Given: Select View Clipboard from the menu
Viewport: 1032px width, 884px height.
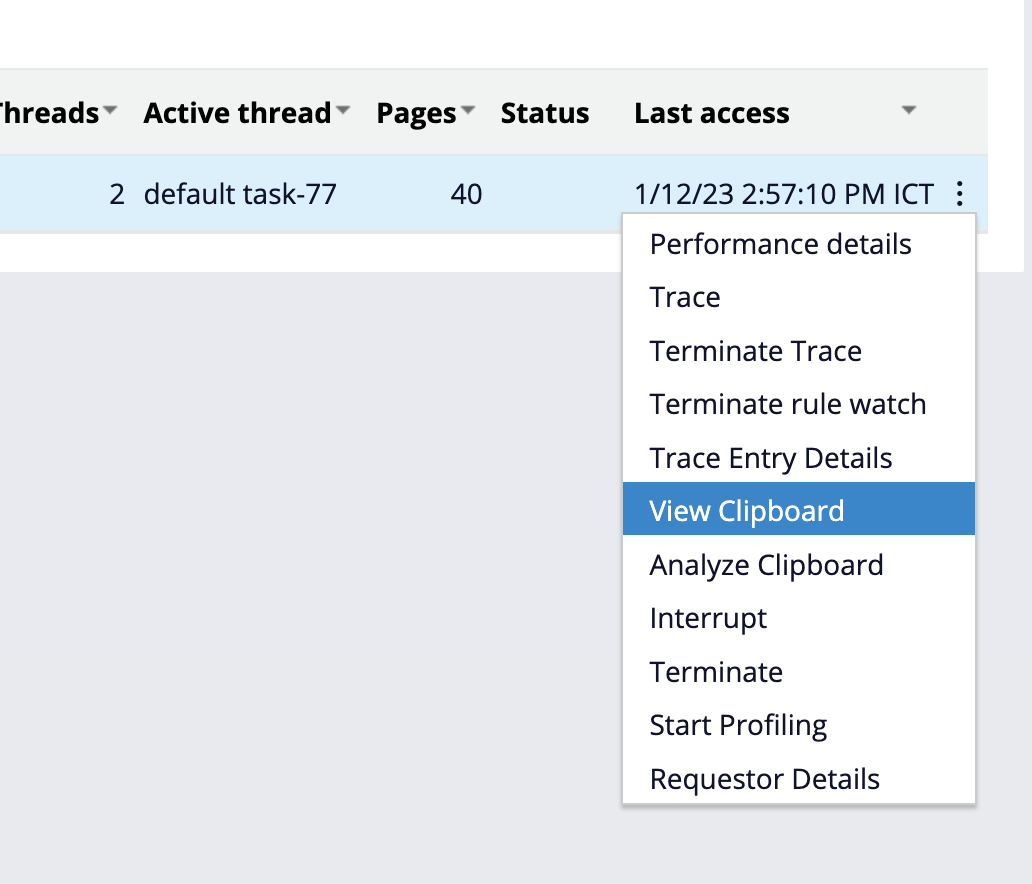Looking at the screenshot, I should point(745,510).
